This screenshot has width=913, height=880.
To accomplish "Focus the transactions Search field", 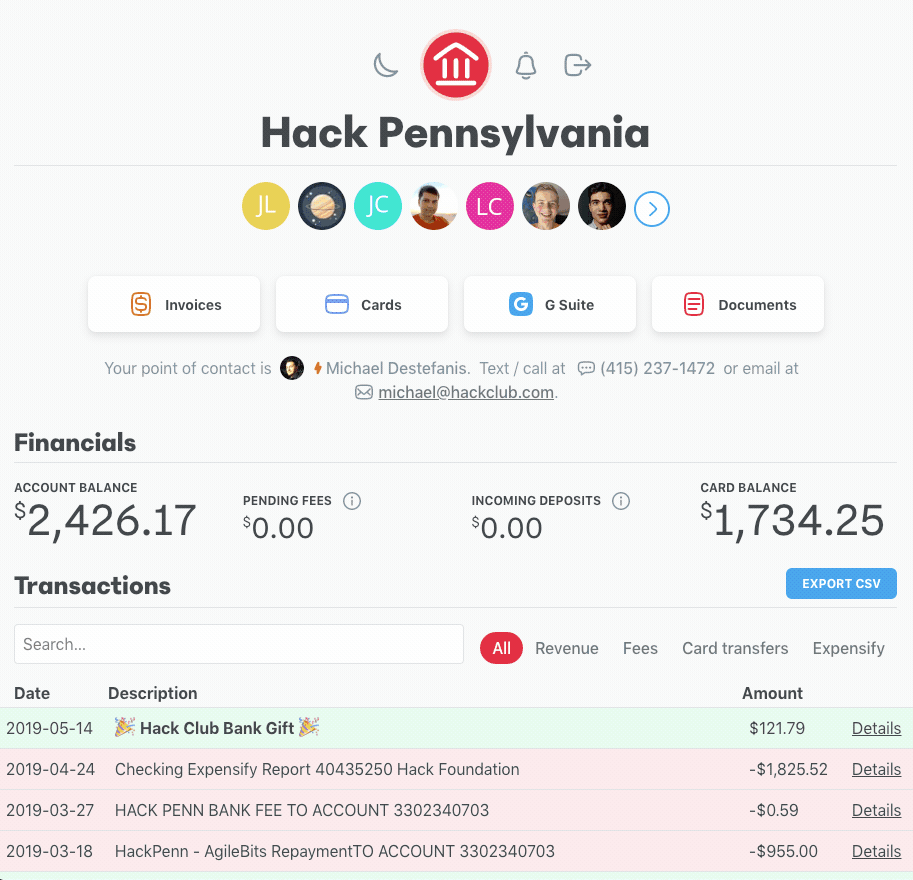I will point(239,644).
